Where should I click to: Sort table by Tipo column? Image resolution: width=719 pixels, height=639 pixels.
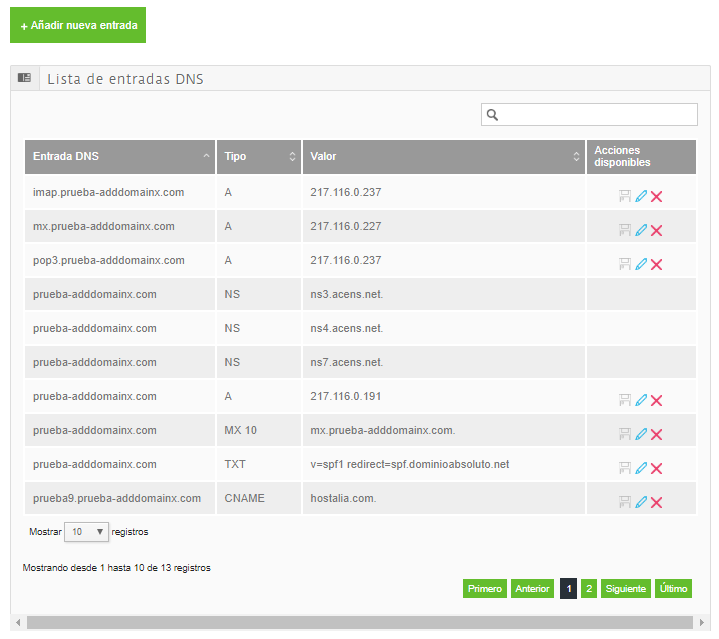pos(259,157)
